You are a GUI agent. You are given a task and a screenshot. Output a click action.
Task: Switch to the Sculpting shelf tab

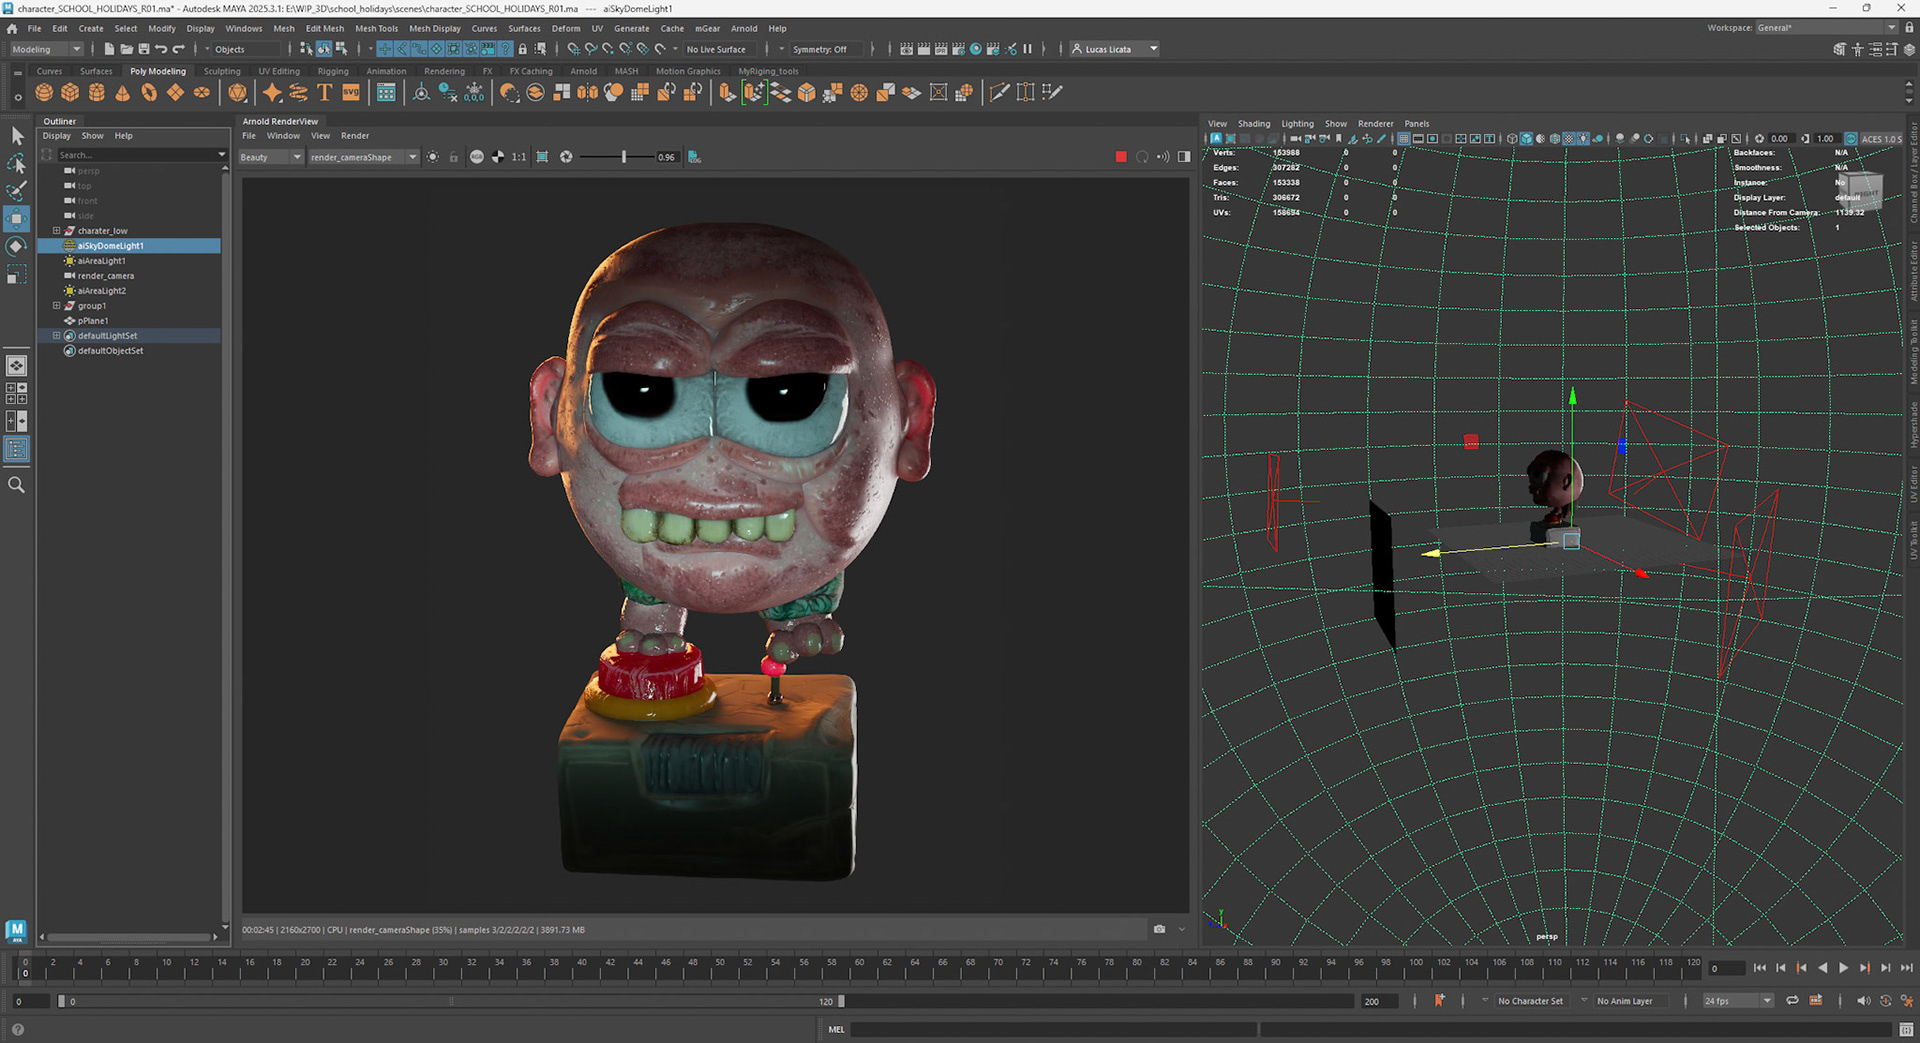[222, 71]
